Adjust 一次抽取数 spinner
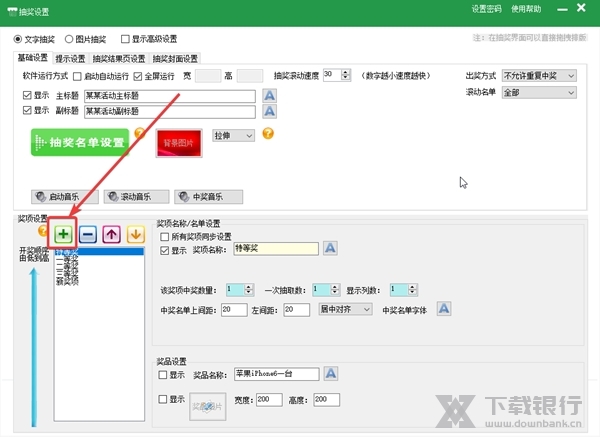The height and width of the screenshot is (437, 600). [x=335, y=290]
